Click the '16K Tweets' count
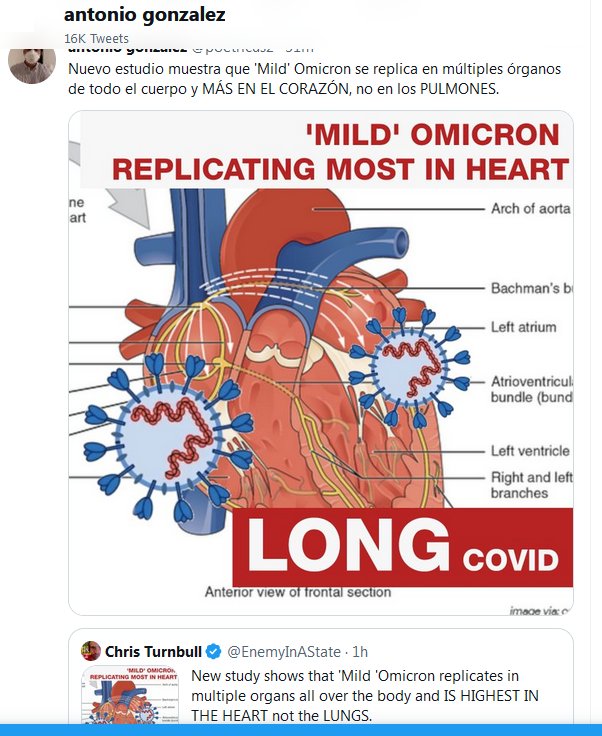 click(x=95, y=37)
